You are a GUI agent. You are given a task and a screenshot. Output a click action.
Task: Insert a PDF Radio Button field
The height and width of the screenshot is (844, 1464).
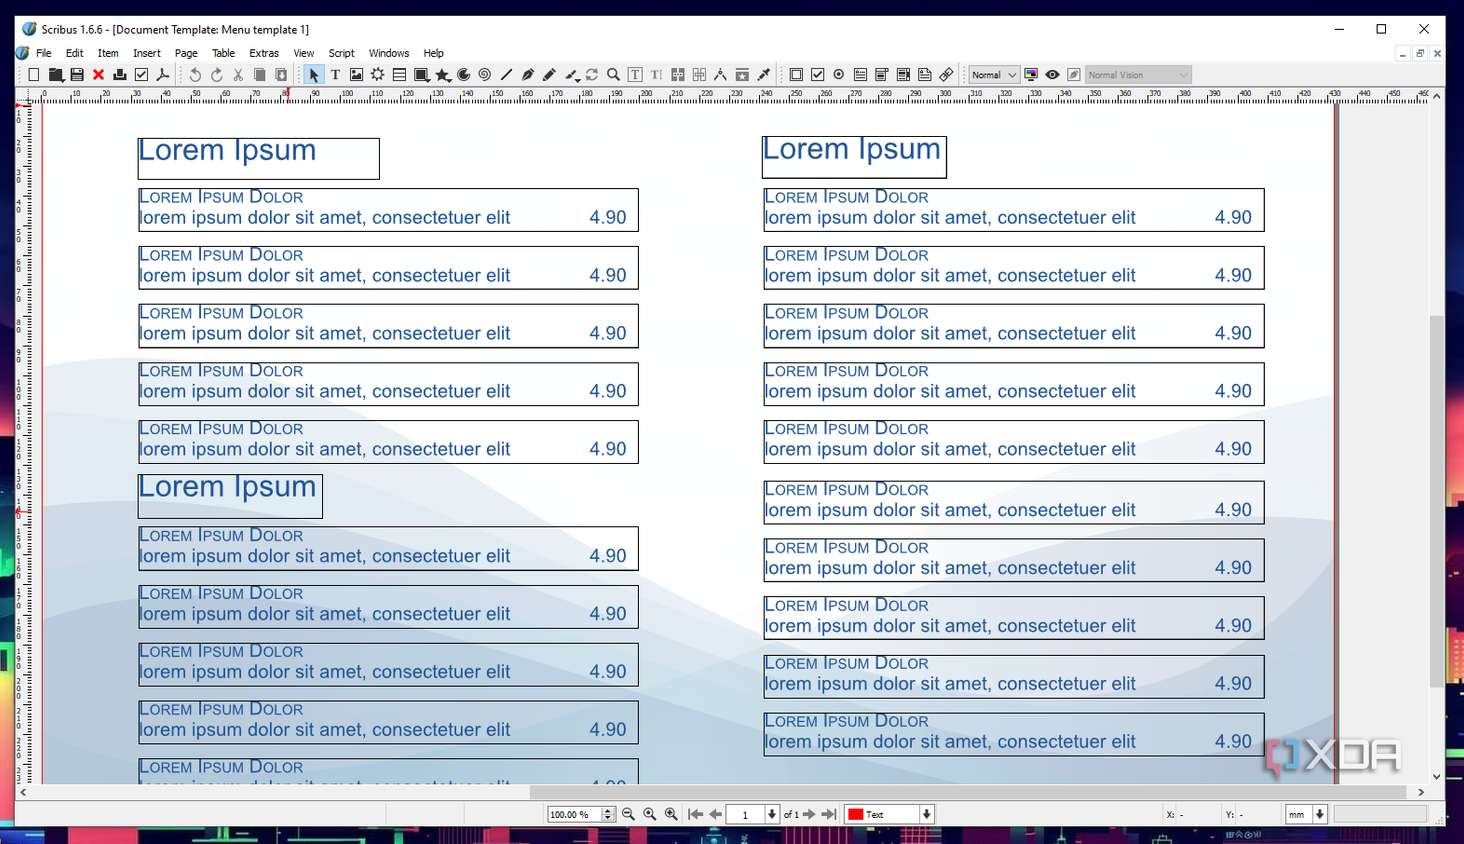point(839,75)
